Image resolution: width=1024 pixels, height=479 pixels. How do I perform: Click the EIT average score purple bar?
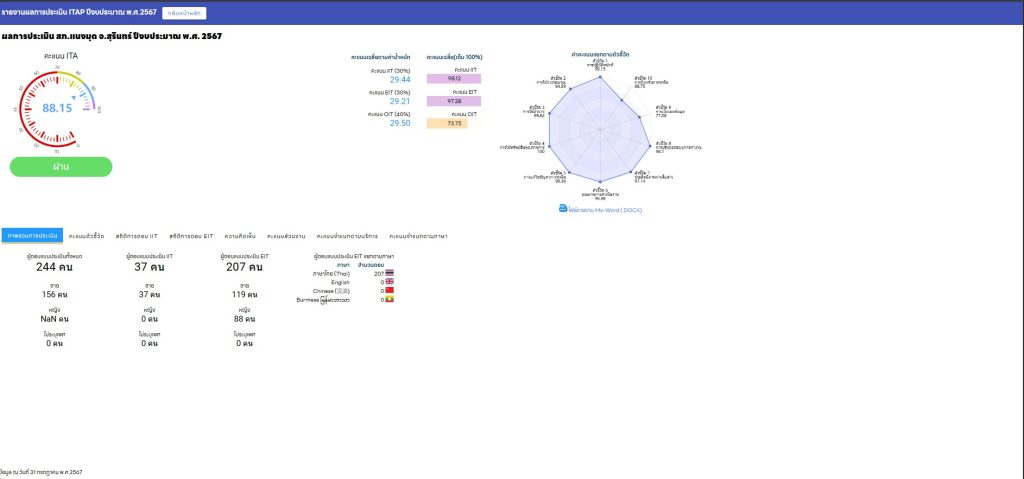454,101
